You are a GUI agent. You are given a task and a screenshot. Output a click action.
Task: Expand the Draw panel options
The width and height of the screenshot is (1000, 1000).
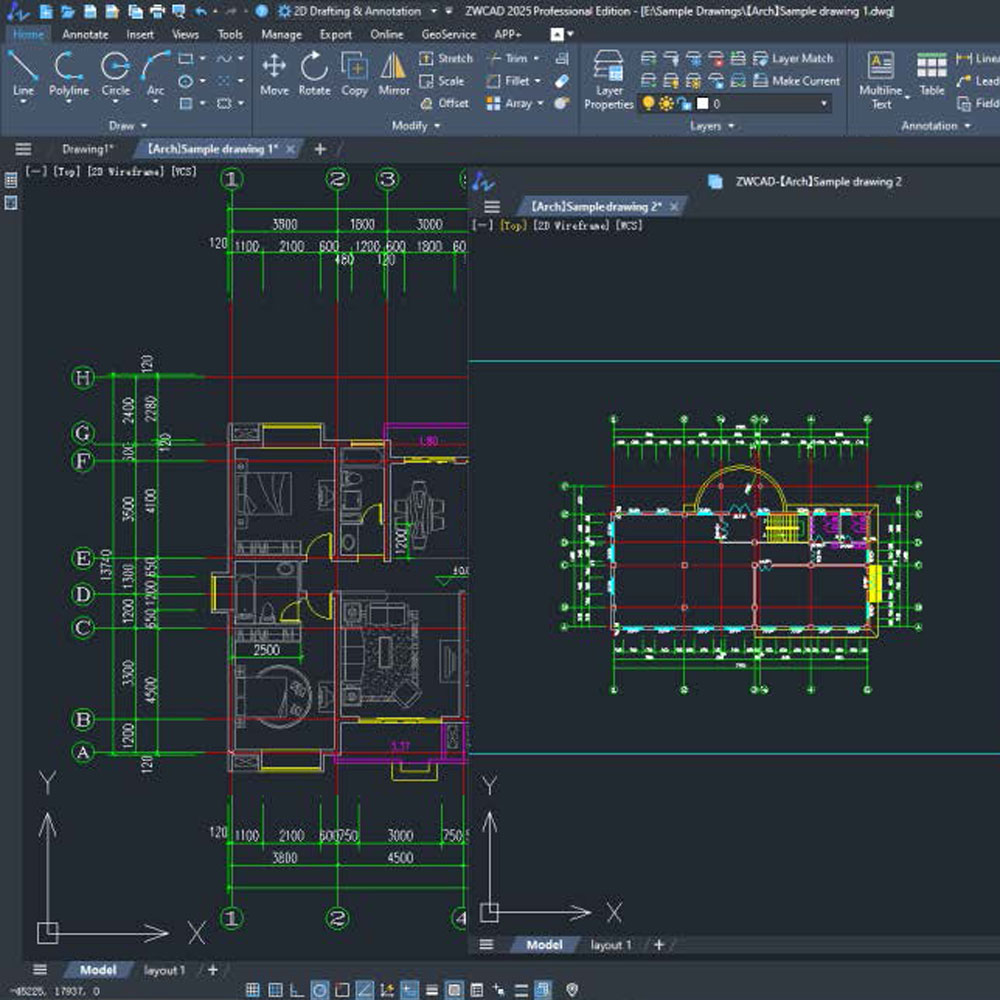[x=144, y=126]
